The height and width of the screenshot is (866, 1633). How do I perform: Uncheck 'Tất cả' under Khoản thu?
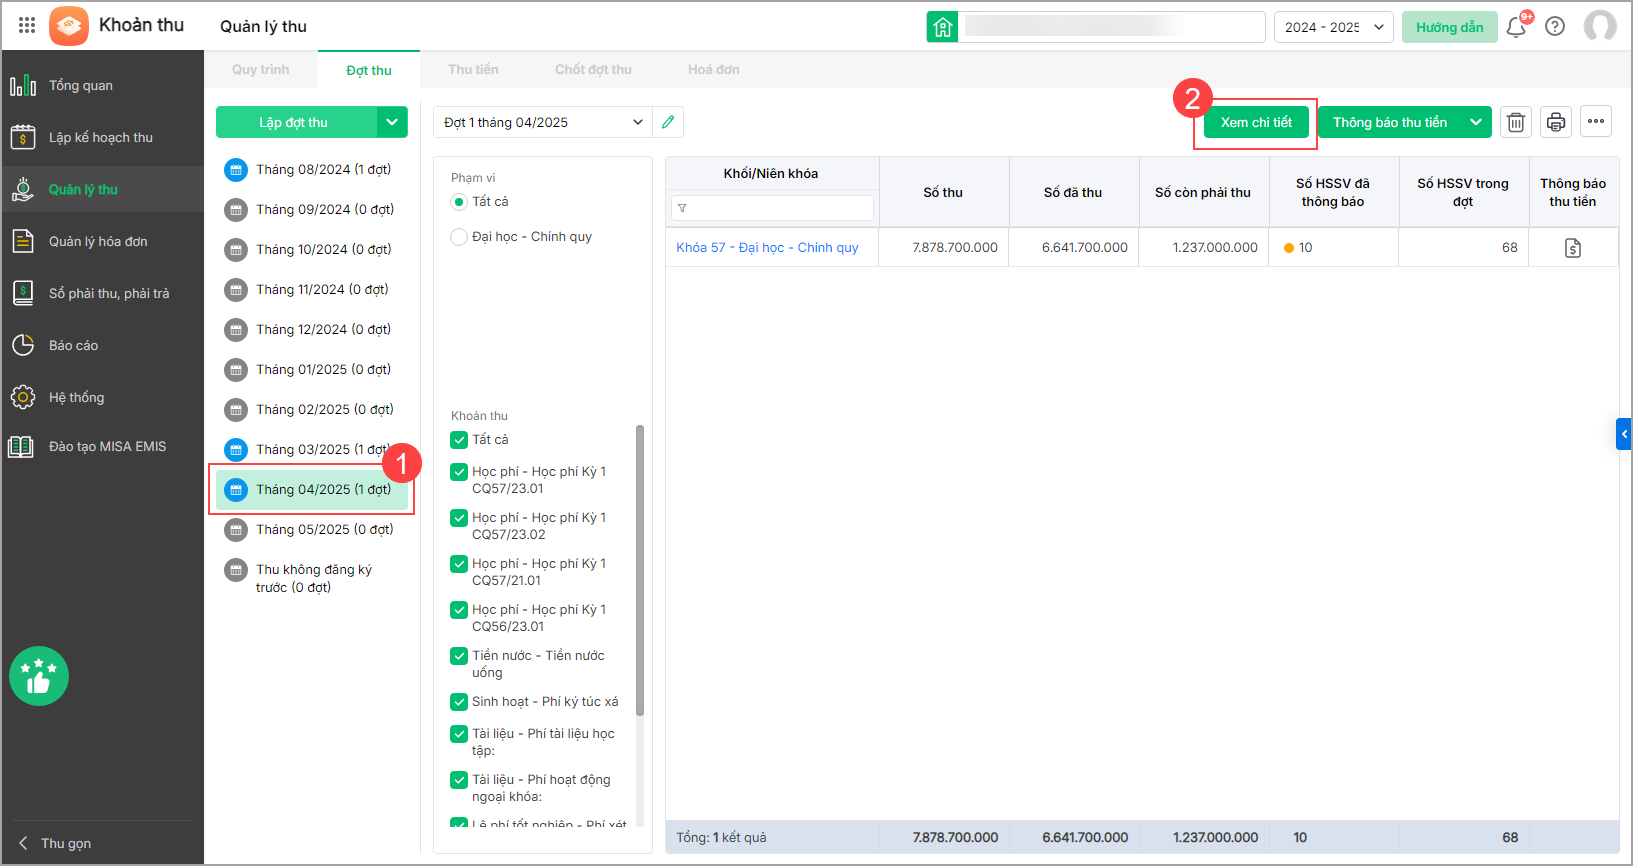point(459,440)
